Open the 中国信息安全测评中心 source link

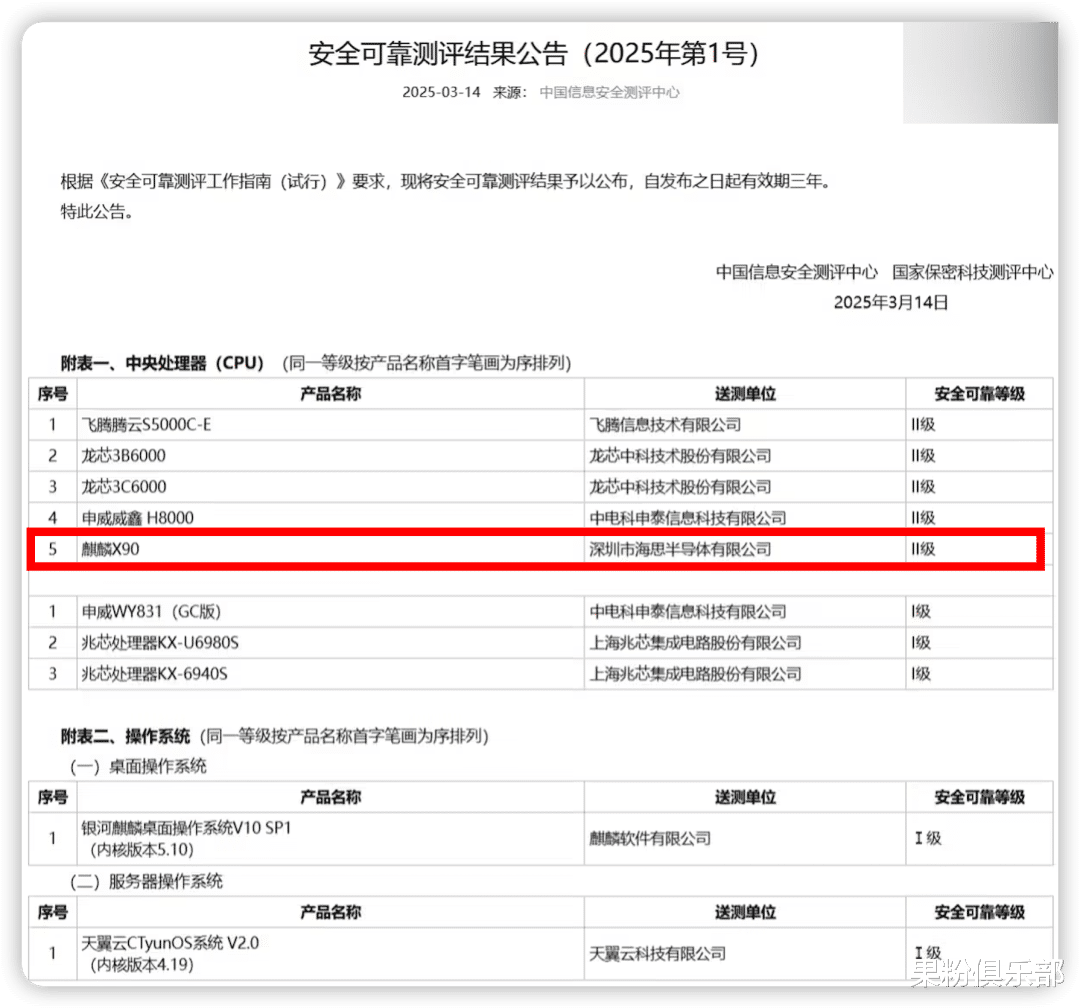tap(609, 92)
